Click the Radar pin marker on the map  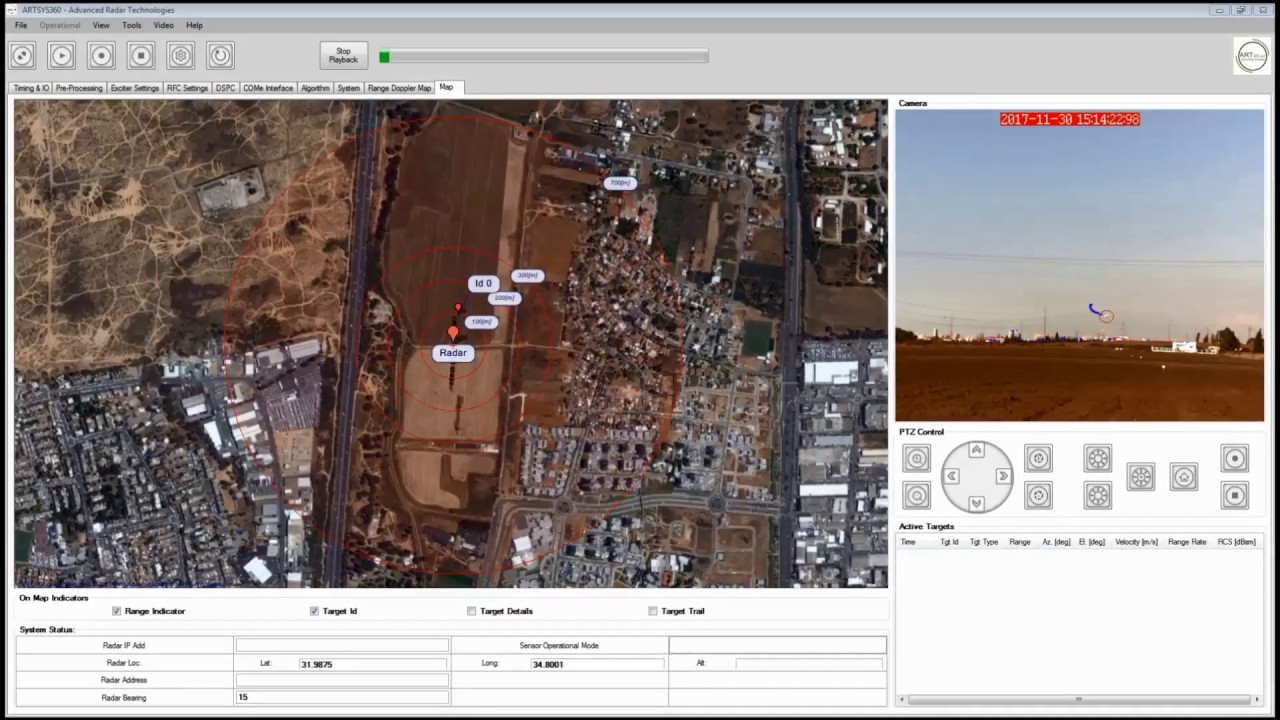[x=453, y=333]
